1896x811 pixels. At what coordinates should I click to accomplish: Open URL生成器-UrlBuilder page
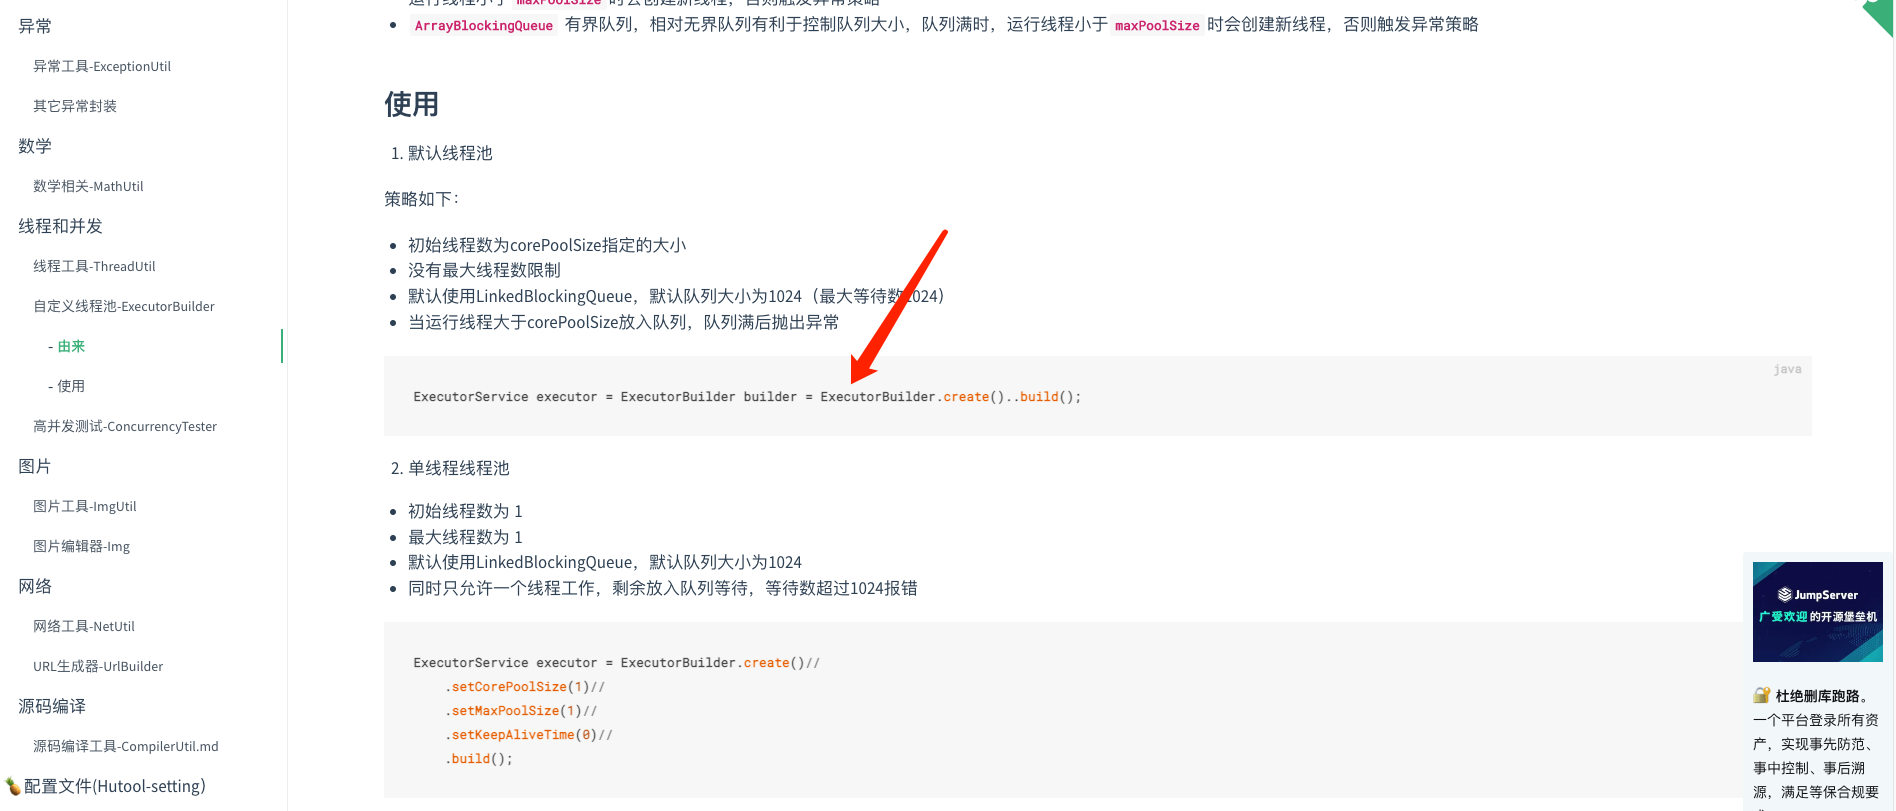coord(98,666)
